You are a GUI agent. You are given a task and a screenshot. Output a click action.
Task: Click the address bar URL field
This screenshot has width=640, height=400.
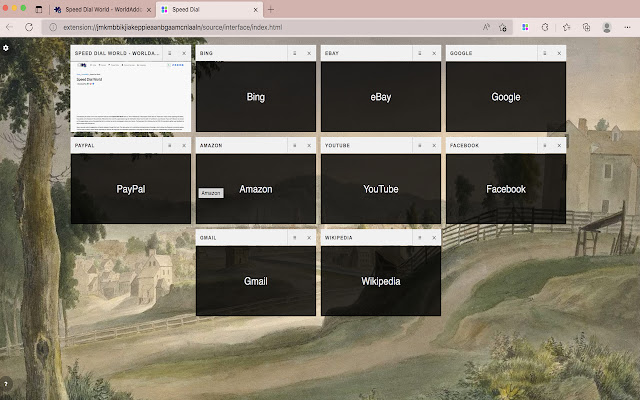coord(250,27)
